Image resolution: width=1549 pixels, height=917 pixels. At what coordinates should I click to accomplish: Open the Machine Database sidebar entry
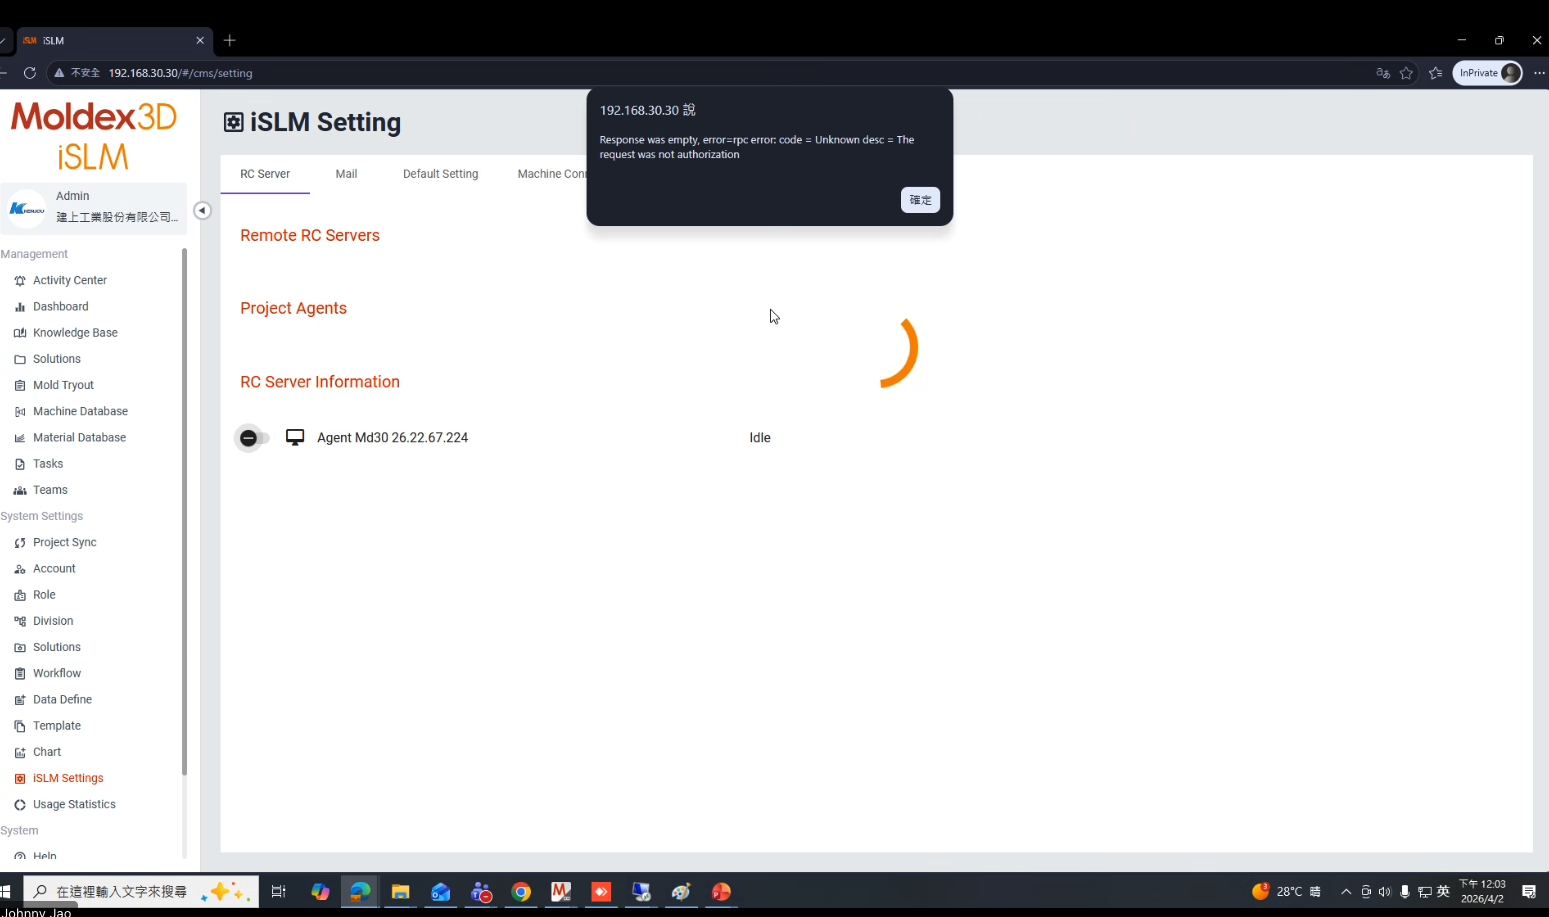80,411
